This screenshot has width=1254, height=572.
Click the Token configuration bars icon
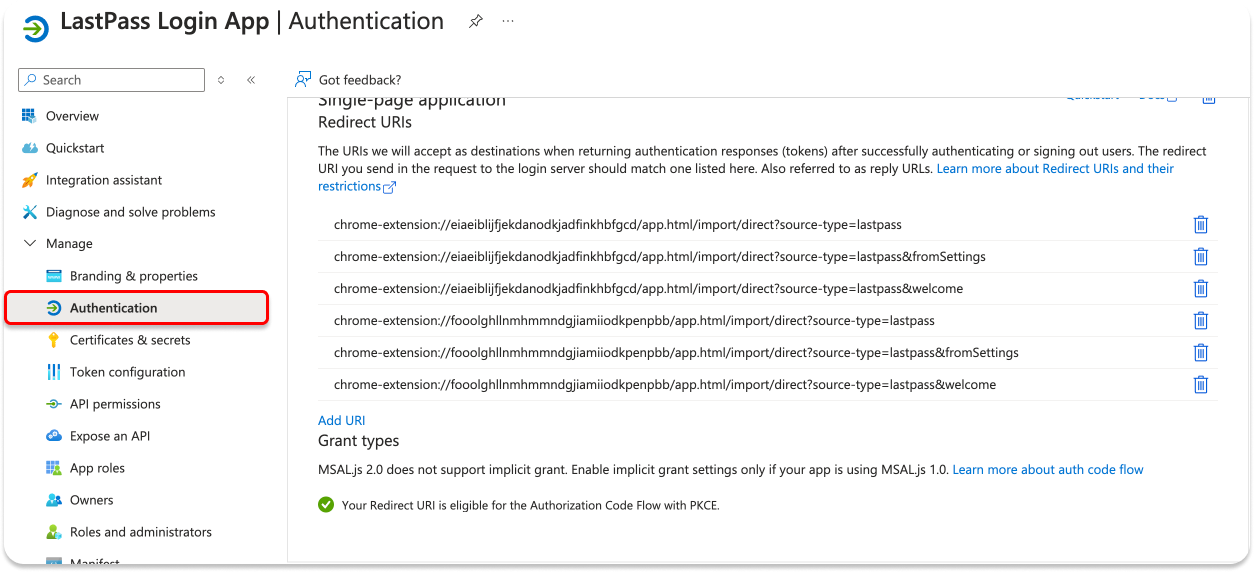tap(54, 372)
